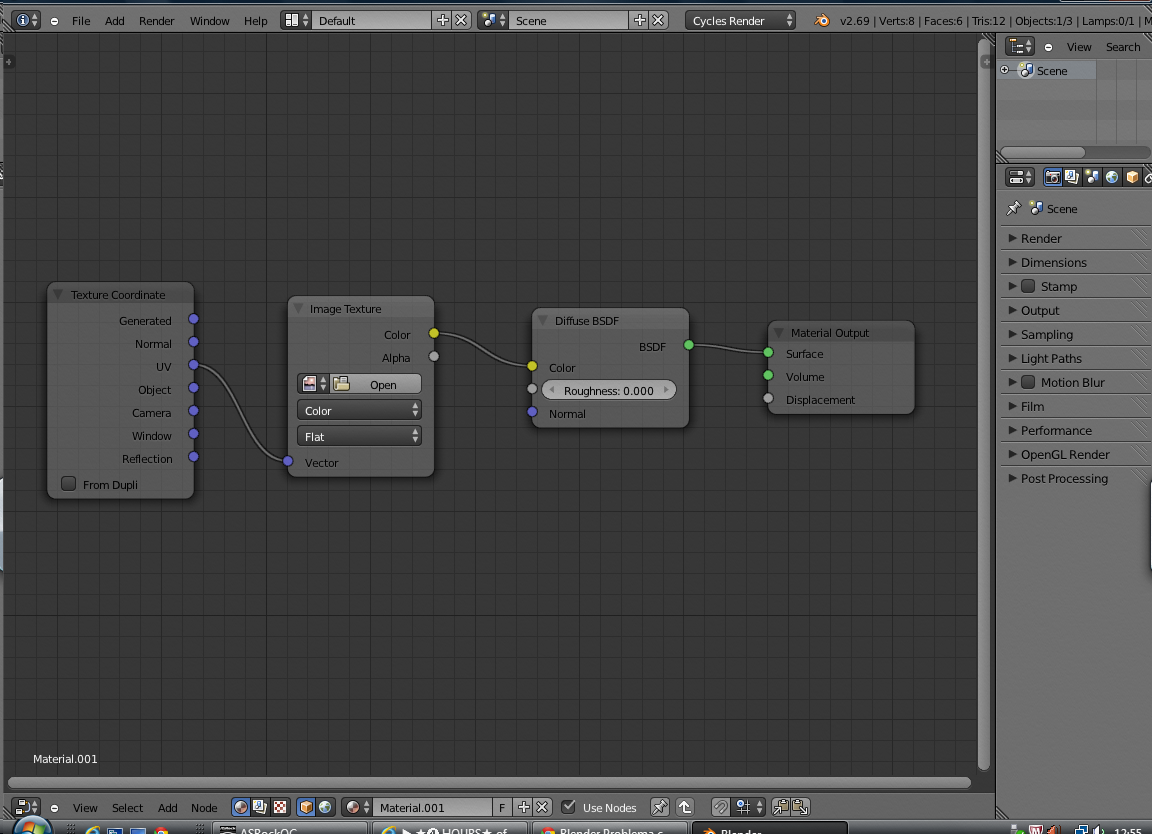The image size is (1152, 834).
Task: Open the Render menu in top bar
Action: coord(156,21)
